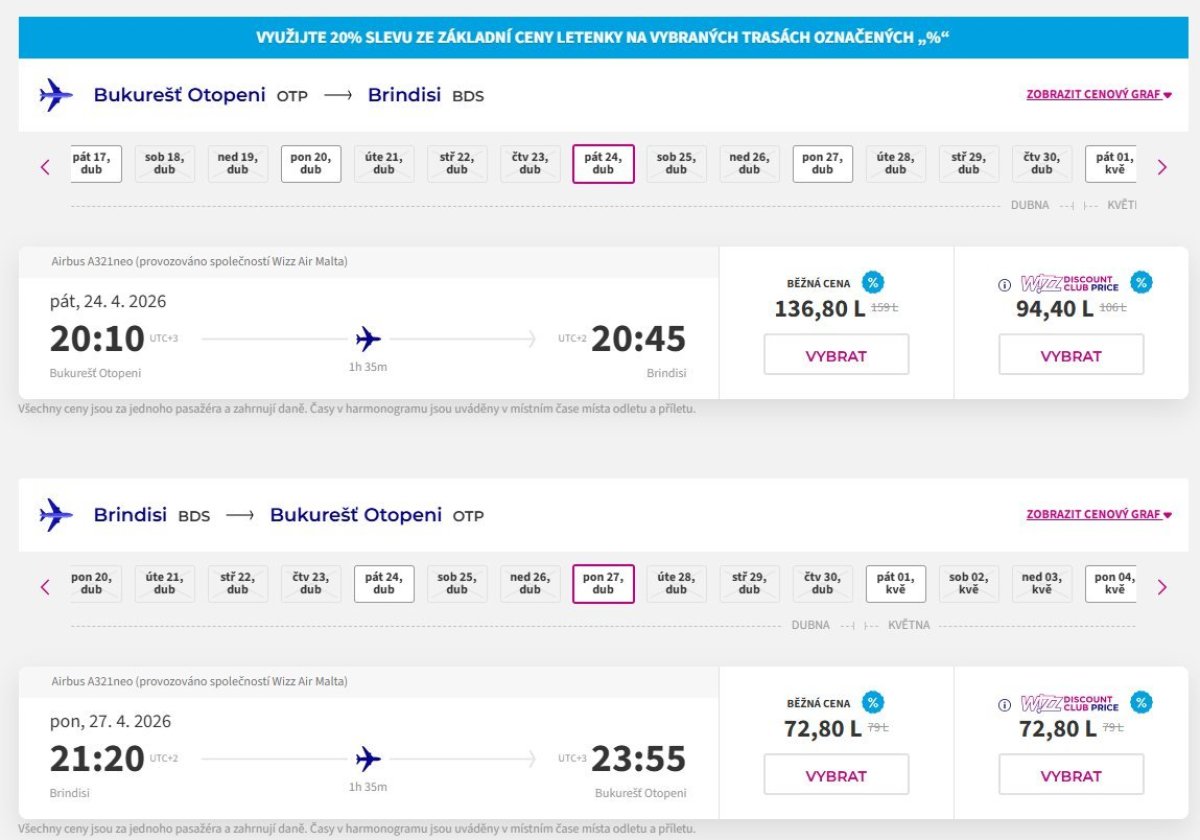Viewport: 1200px width, 840px height.
Task: Choose return Vybrat under Běžná cena 72,80 L
Action: [x=836, y=775]
